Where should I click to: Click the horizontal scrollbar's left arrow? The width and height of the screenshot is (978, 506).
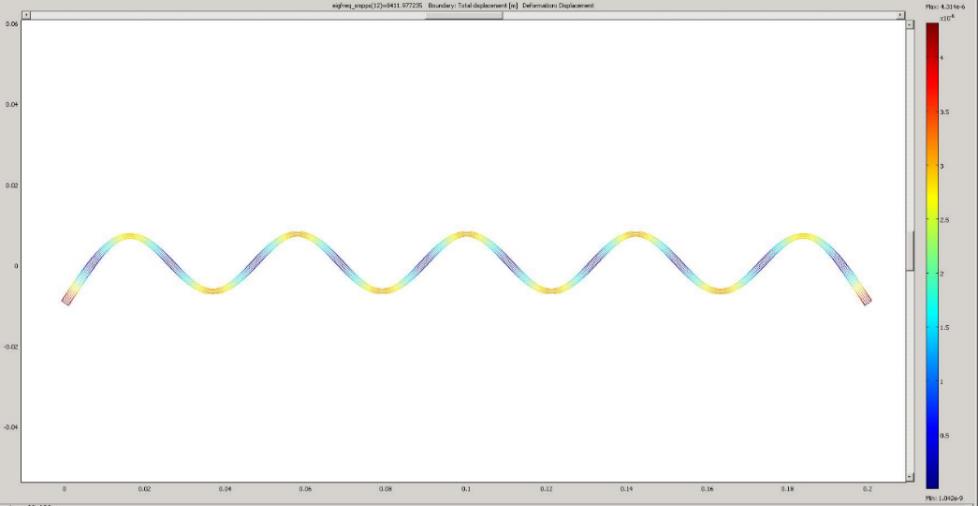tap(26, 15)
